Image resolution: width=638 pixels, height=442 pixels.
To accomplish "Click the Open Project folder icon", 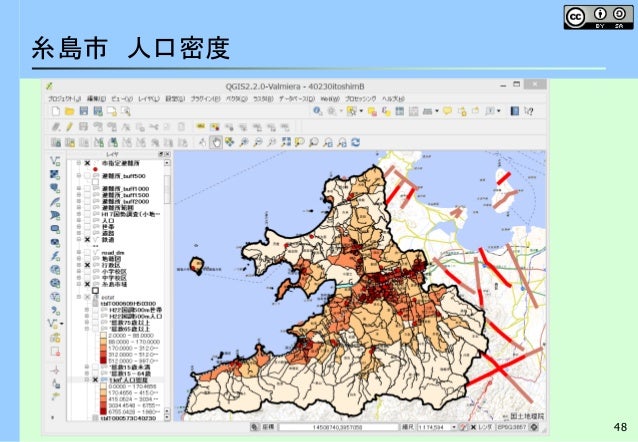I will tap(70, 111).
